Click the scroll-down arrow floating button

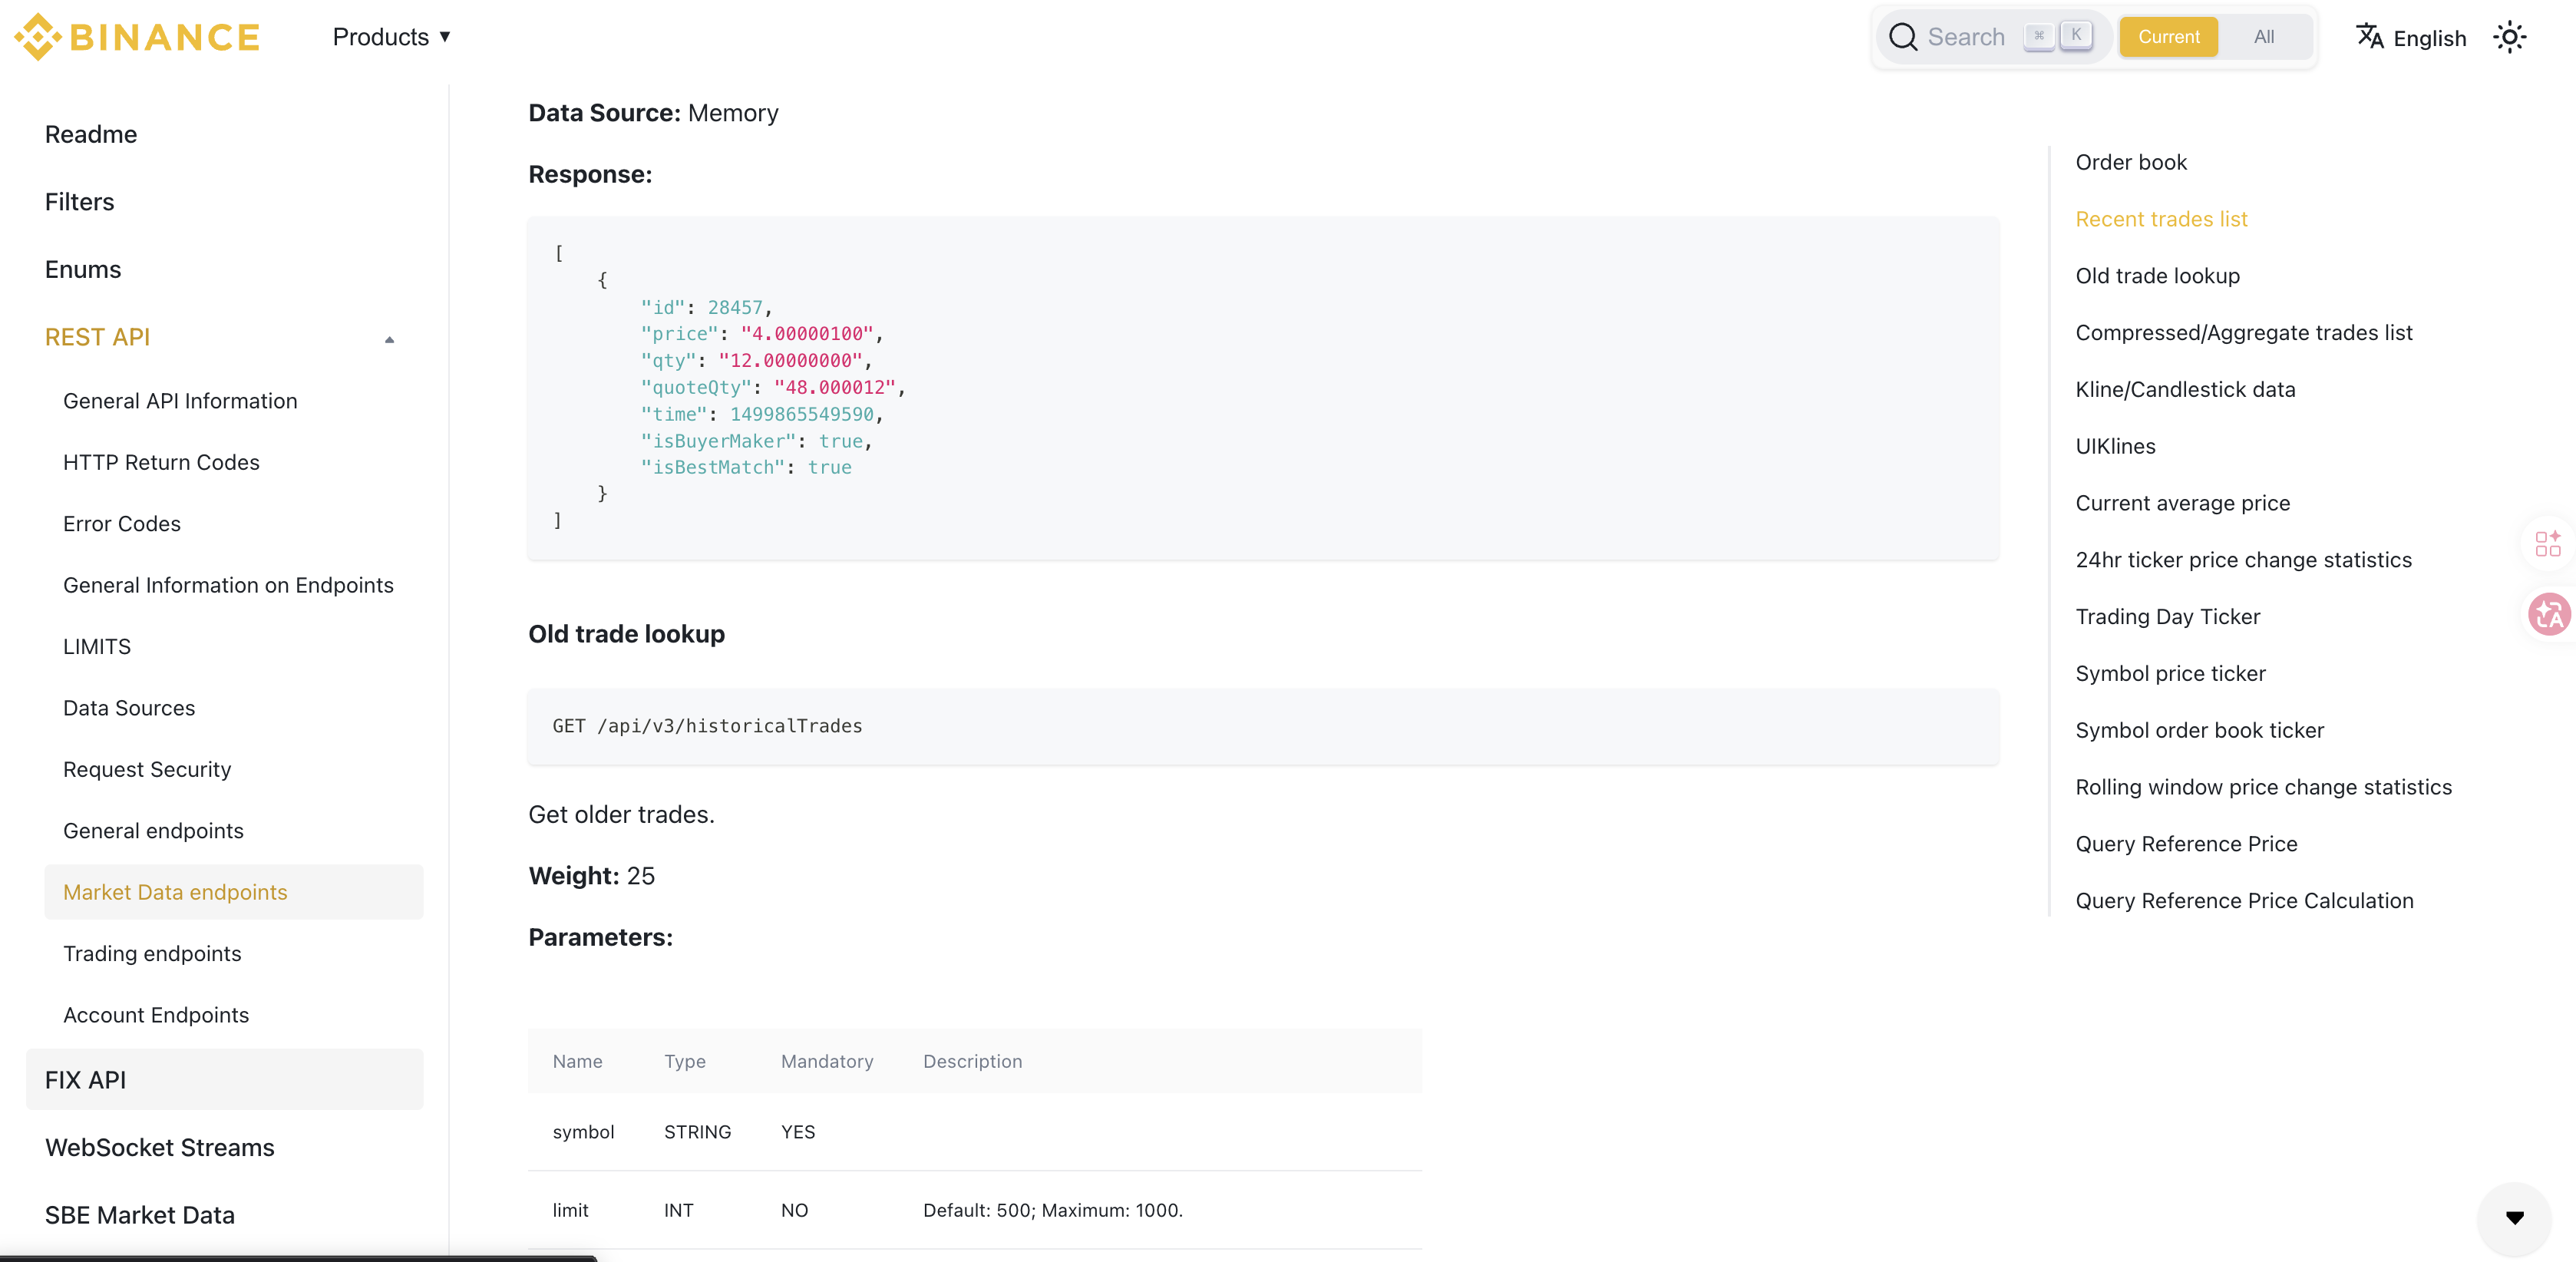pos(2514,1217)
